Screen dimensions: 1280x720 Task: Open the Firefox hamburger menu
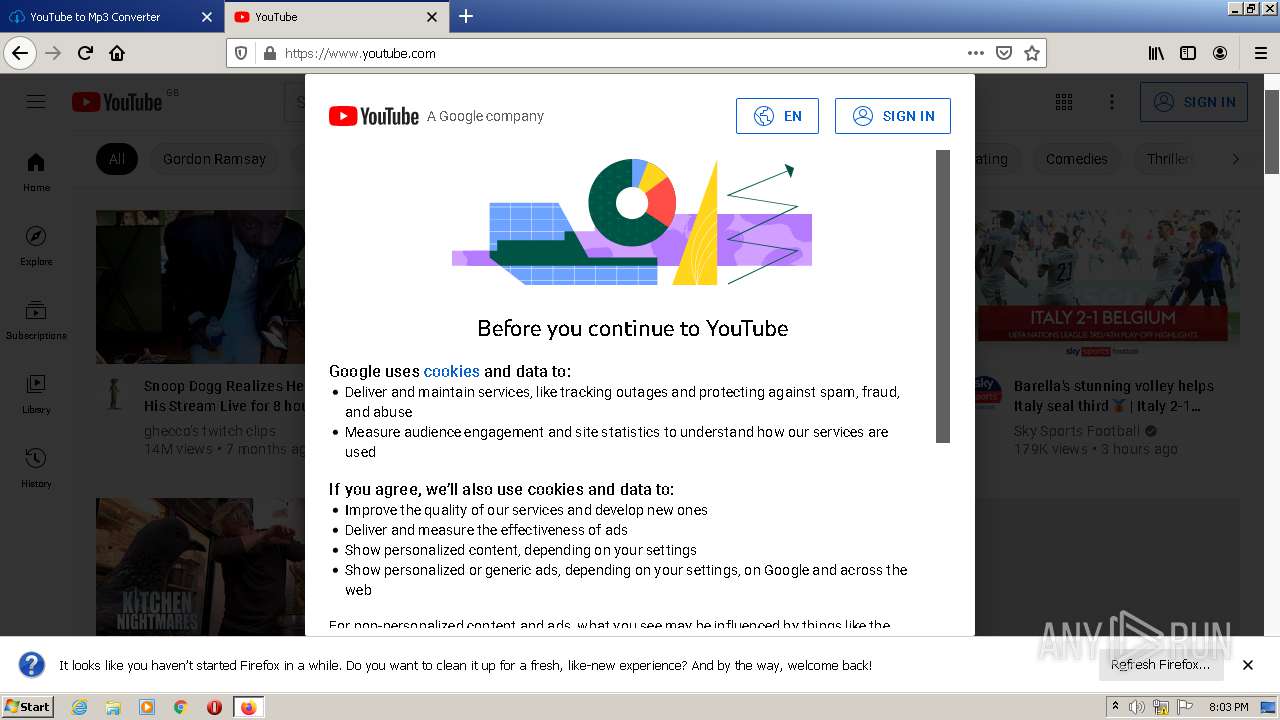pos(1260,53)
